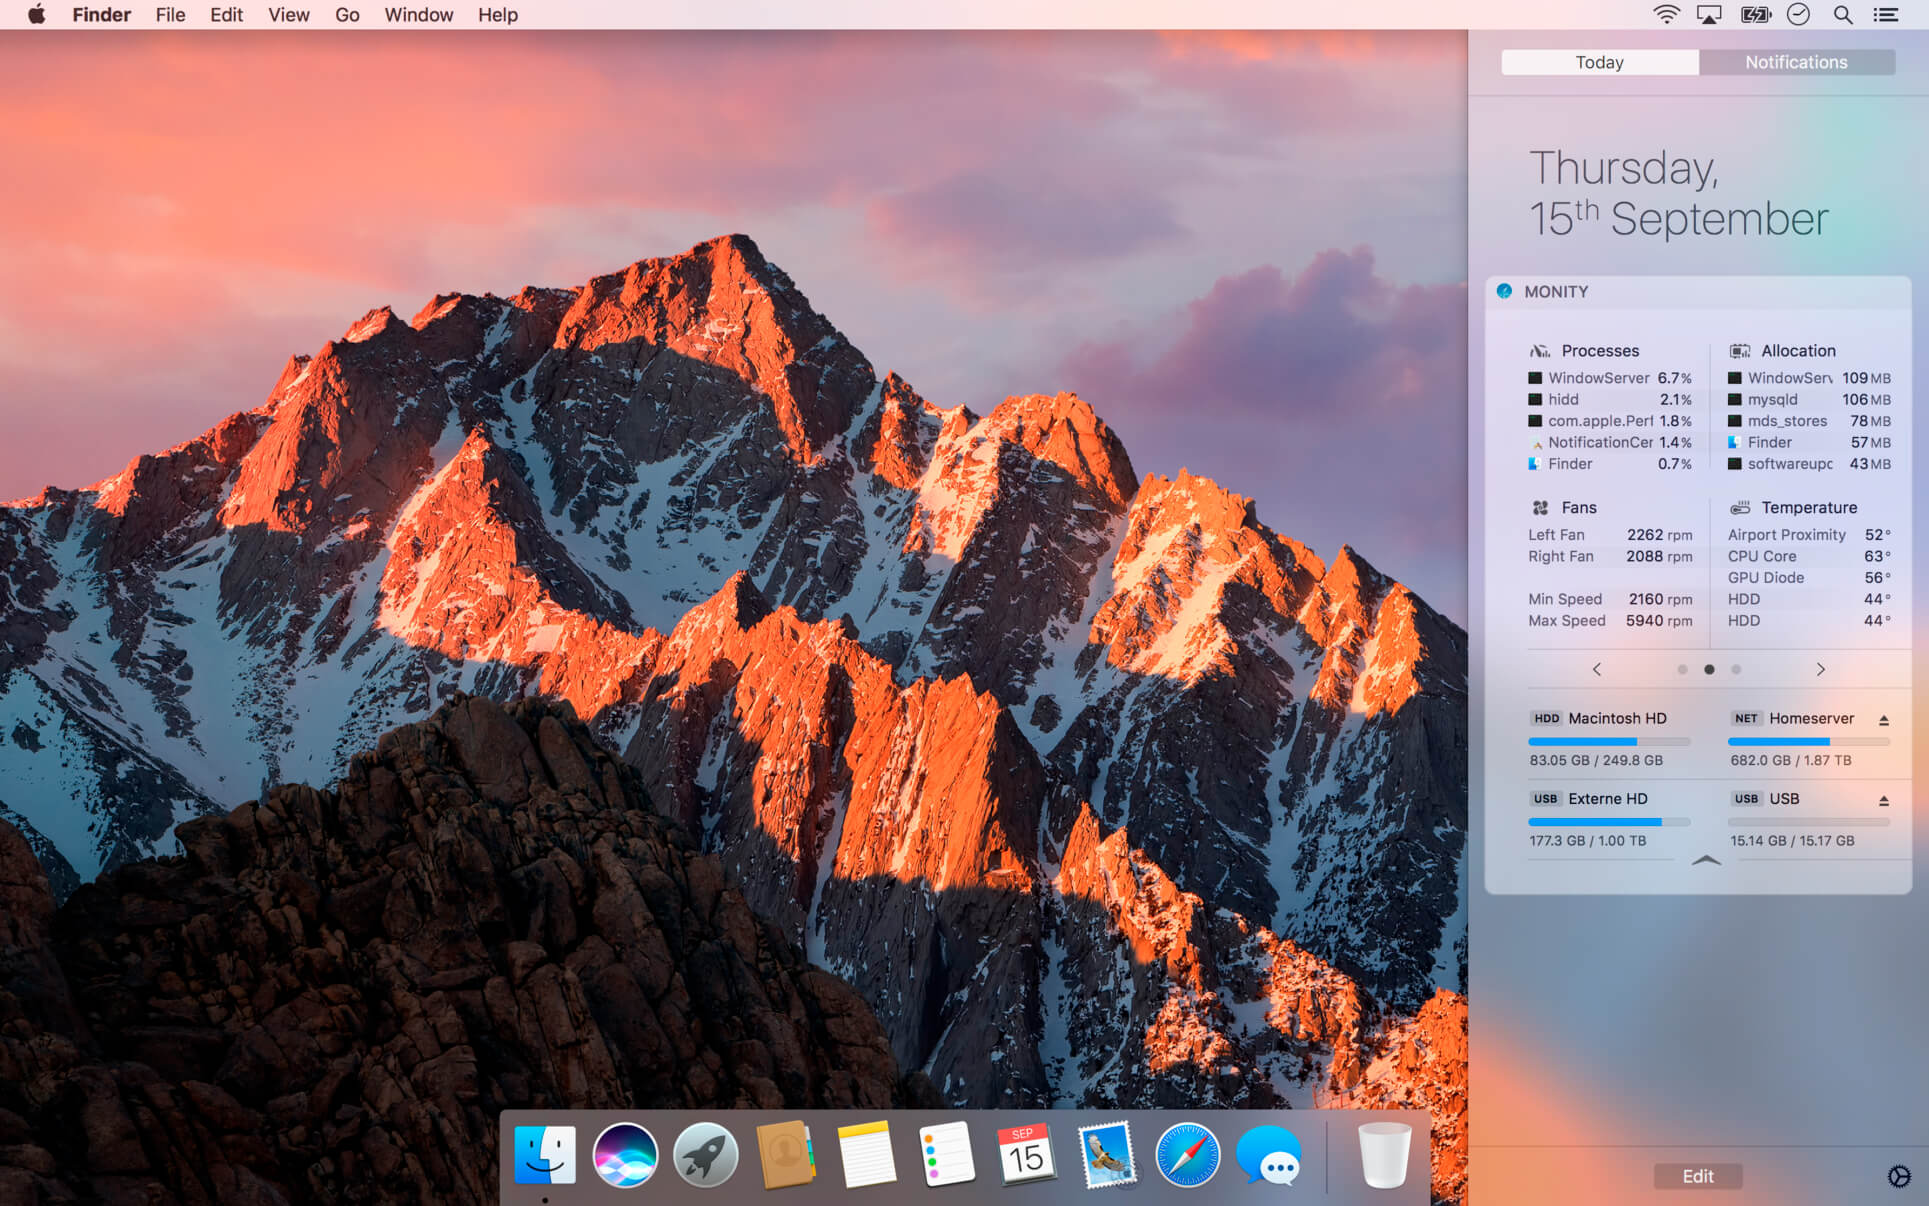
Task: Open the File menu
Action: point(170,15)
